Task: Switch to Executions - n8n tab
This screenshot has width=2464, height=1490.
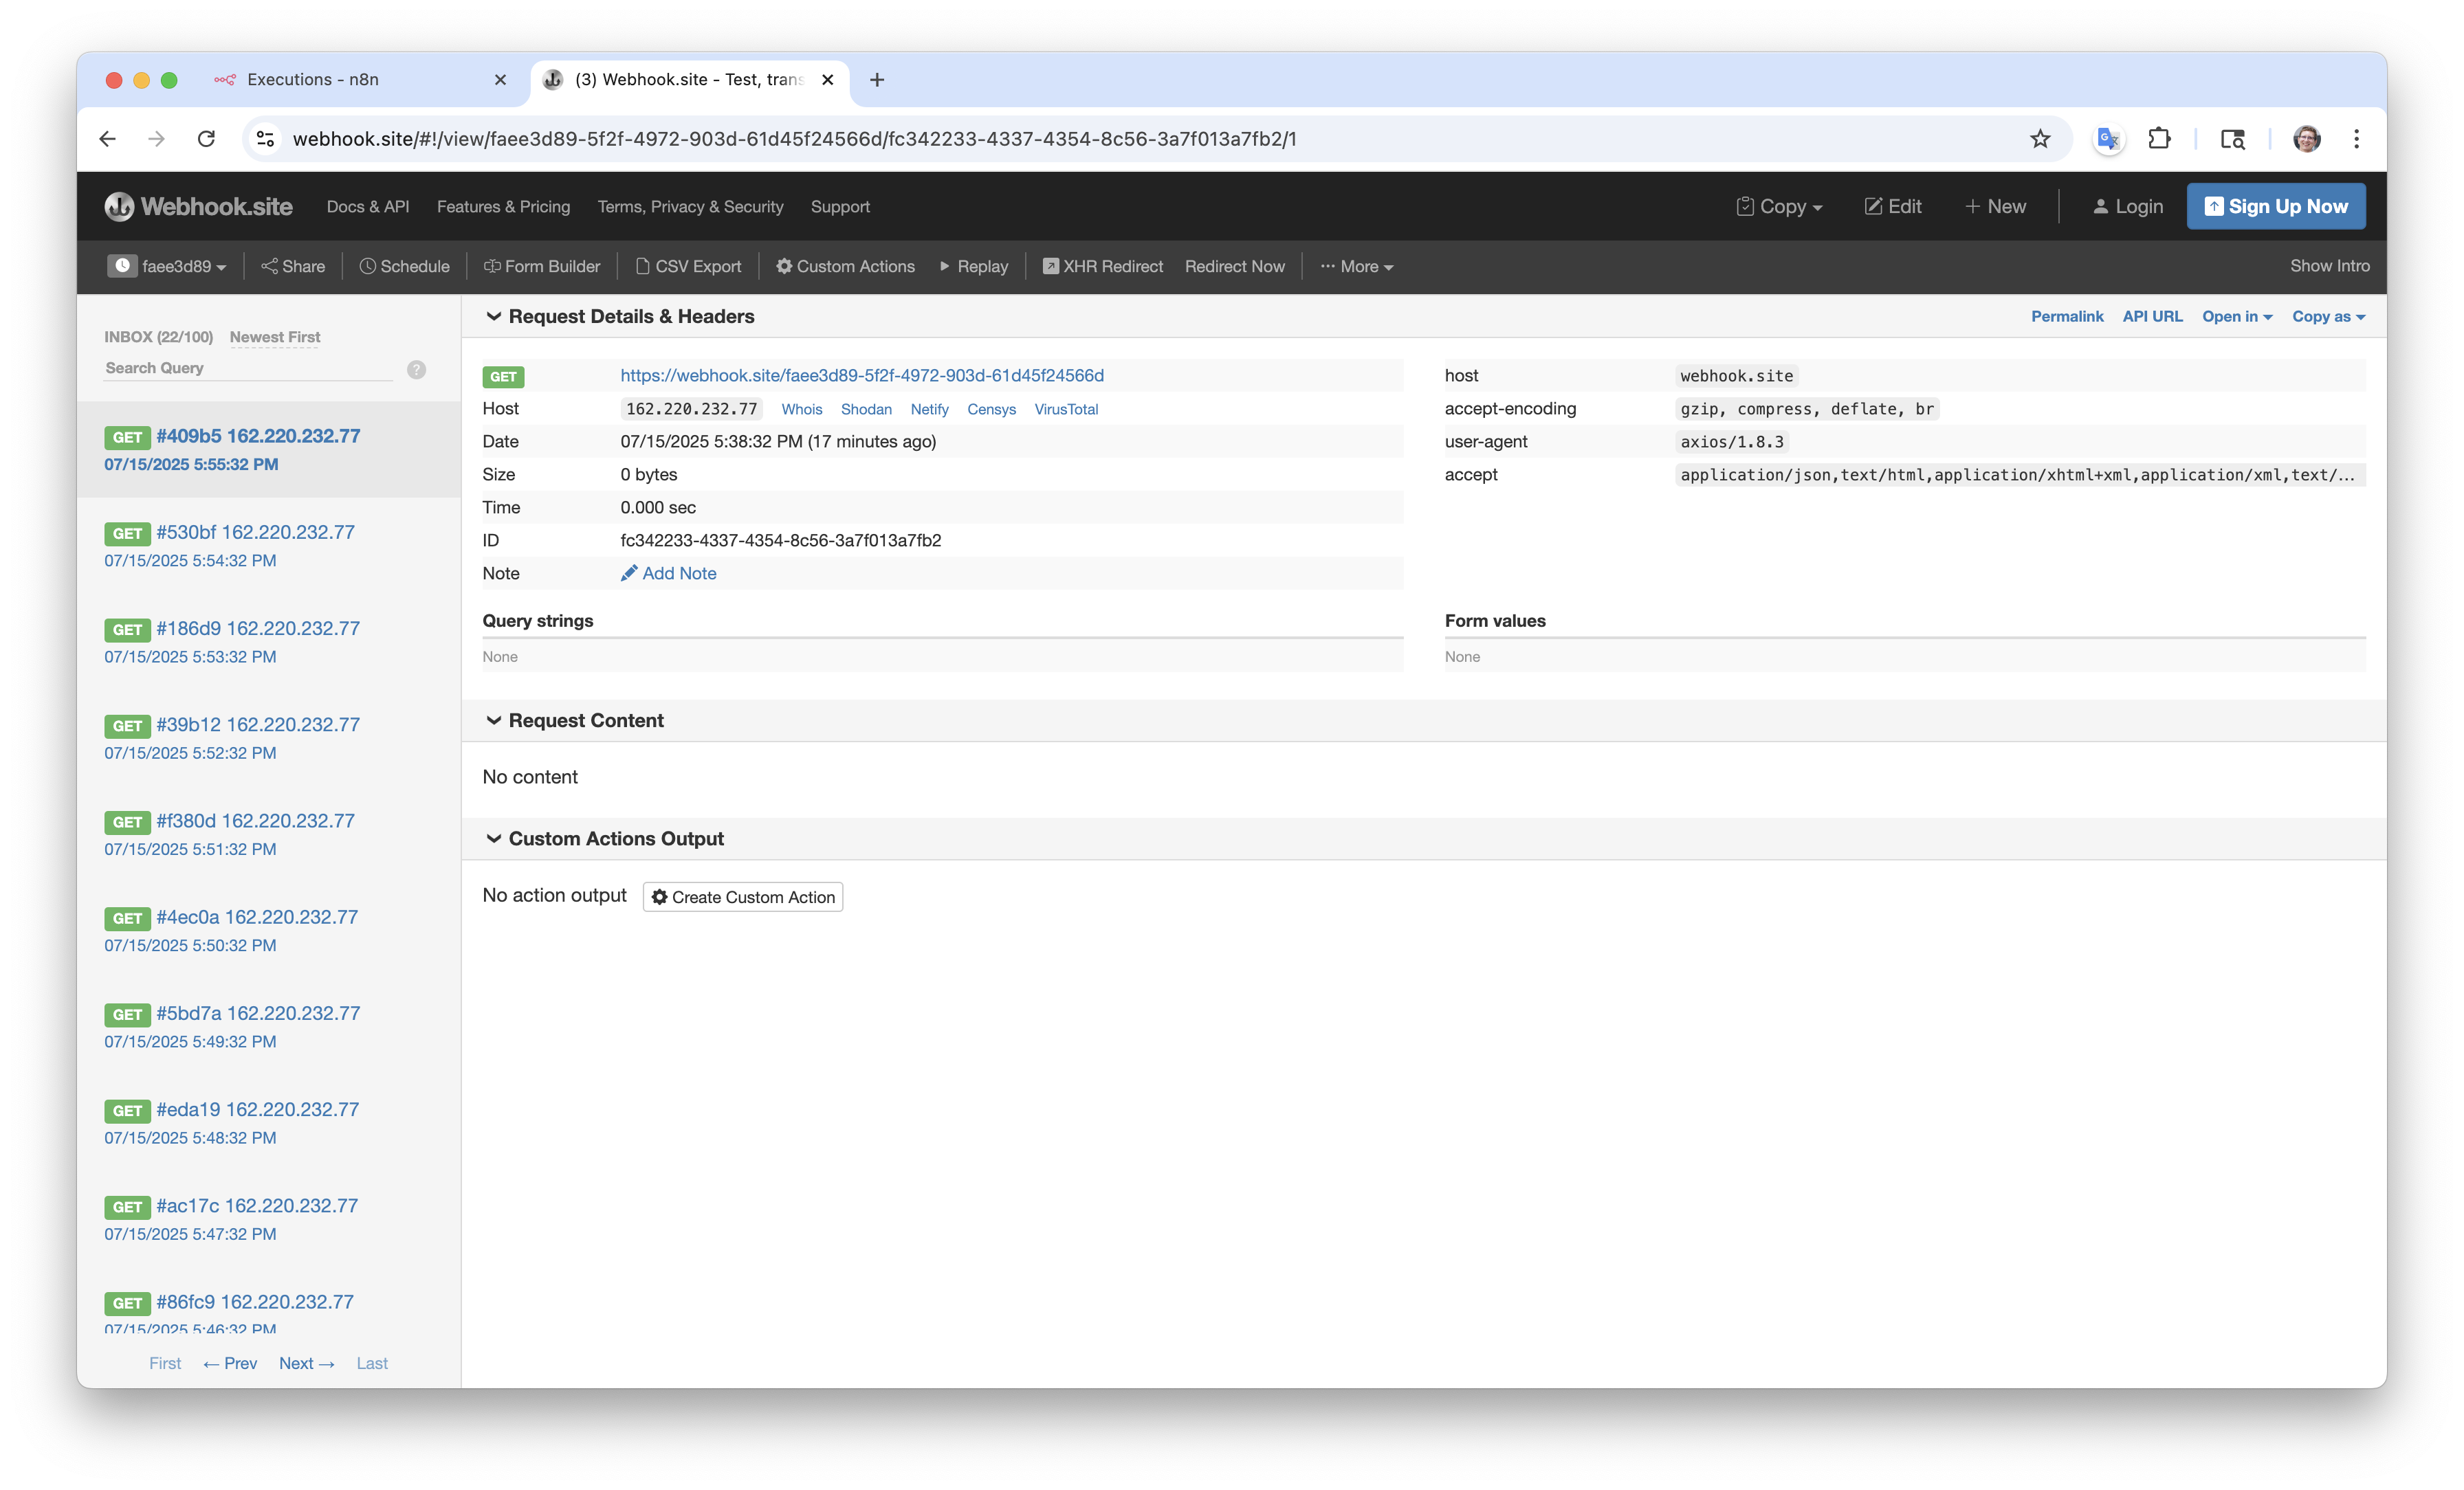Action: (313, 80)
